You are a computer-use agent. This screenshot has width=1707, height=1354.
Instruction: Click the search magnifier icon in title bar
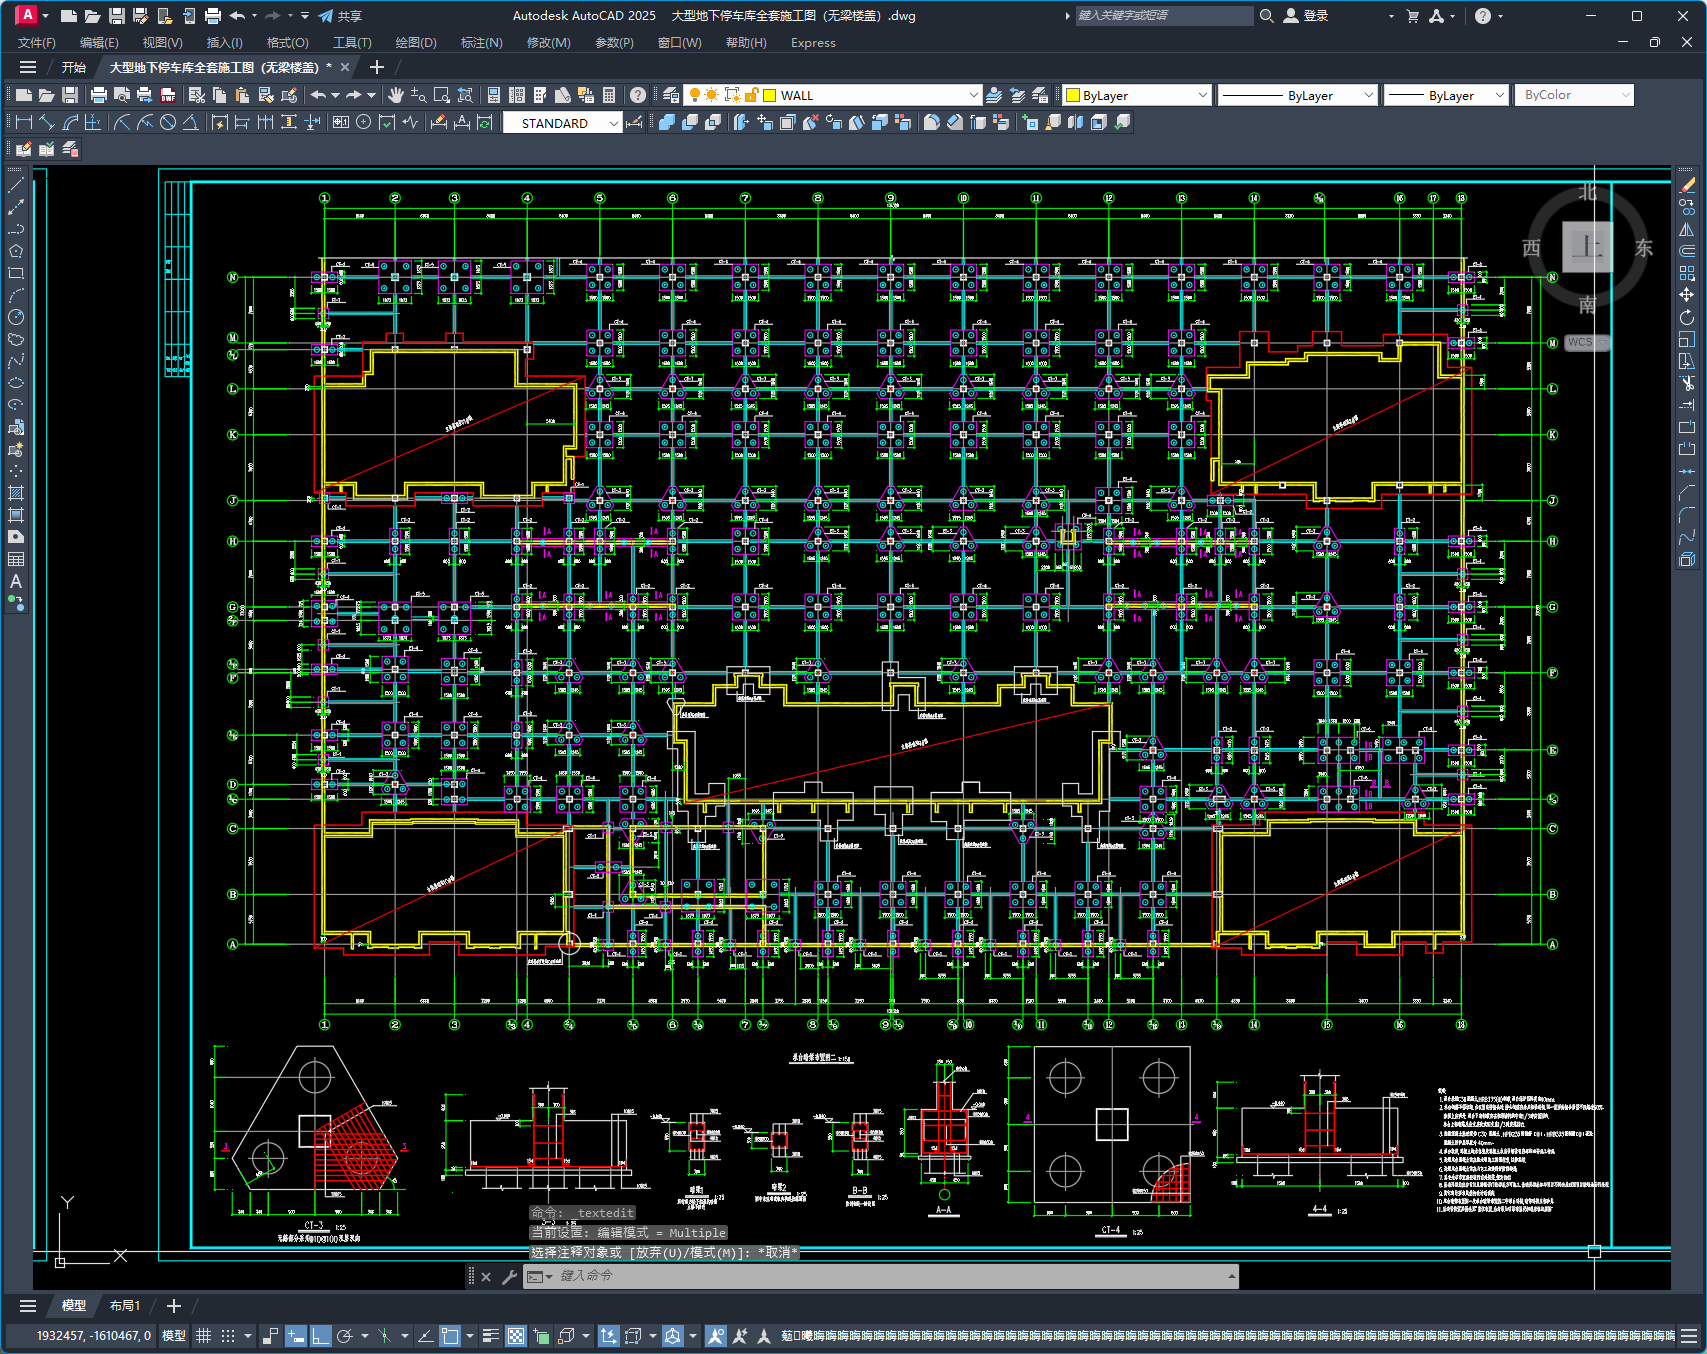[1266, 16]
